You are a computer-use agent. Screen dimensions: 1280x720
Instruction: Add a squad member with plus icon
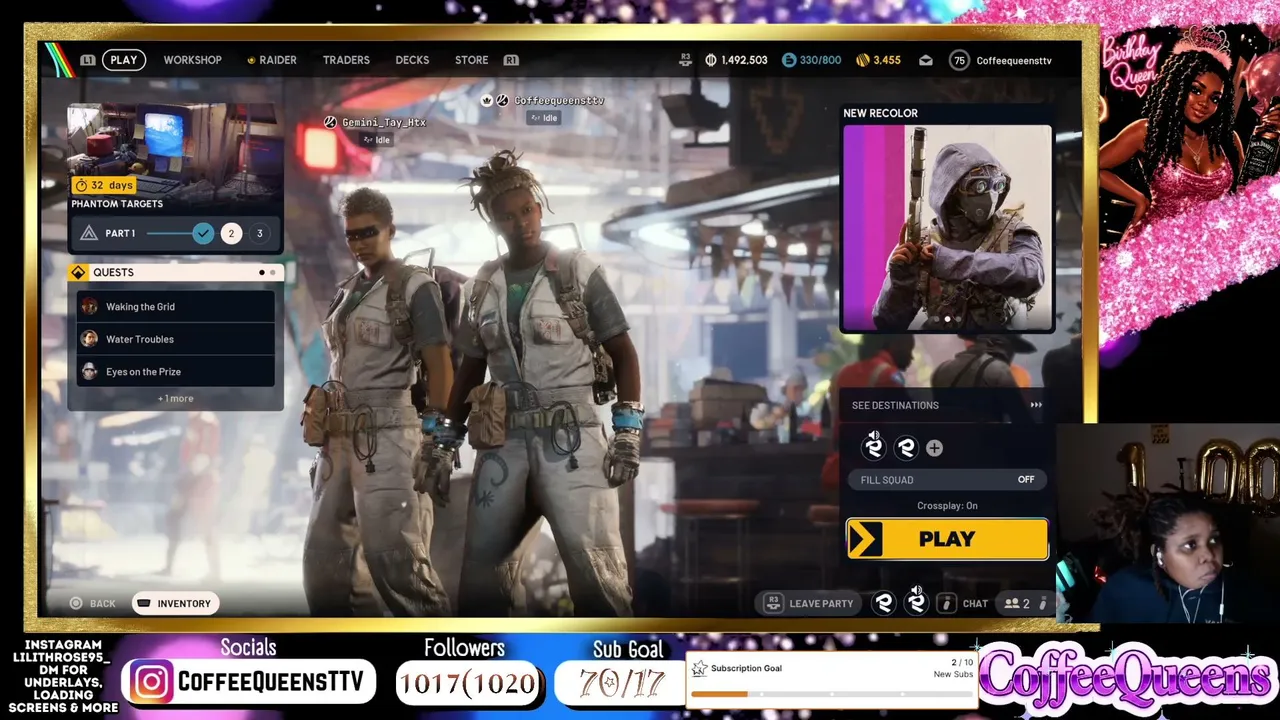coord(934,448)
